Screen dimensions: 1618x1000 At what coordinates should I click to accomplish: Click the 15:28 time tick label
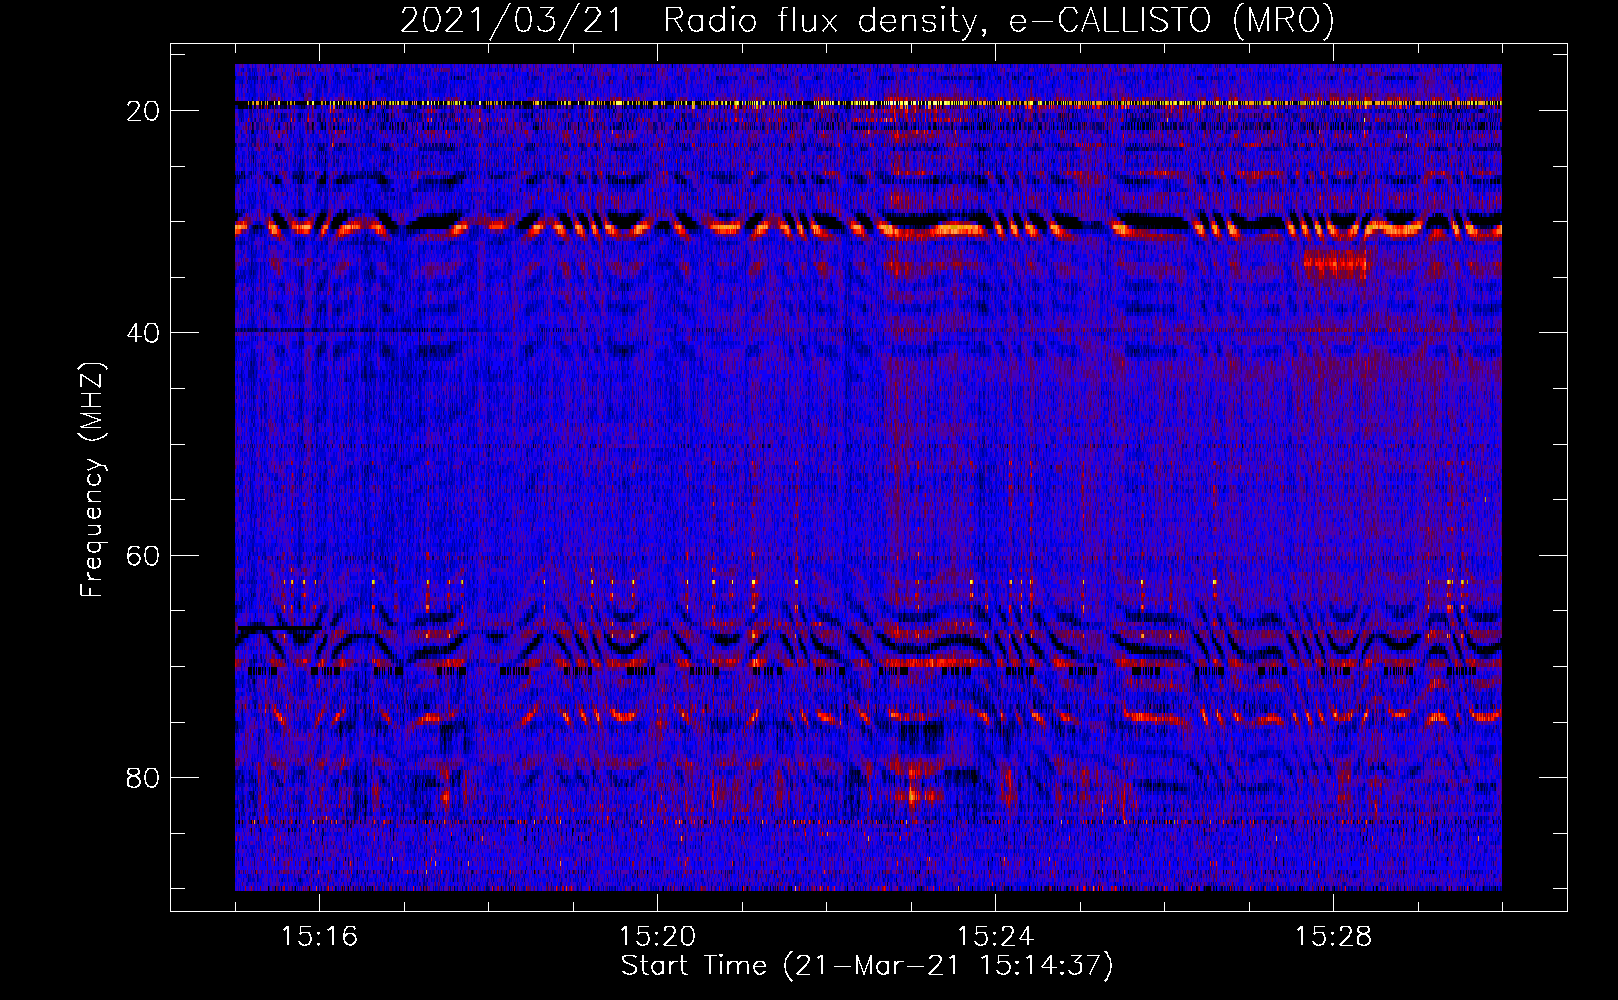[1333, 937]
